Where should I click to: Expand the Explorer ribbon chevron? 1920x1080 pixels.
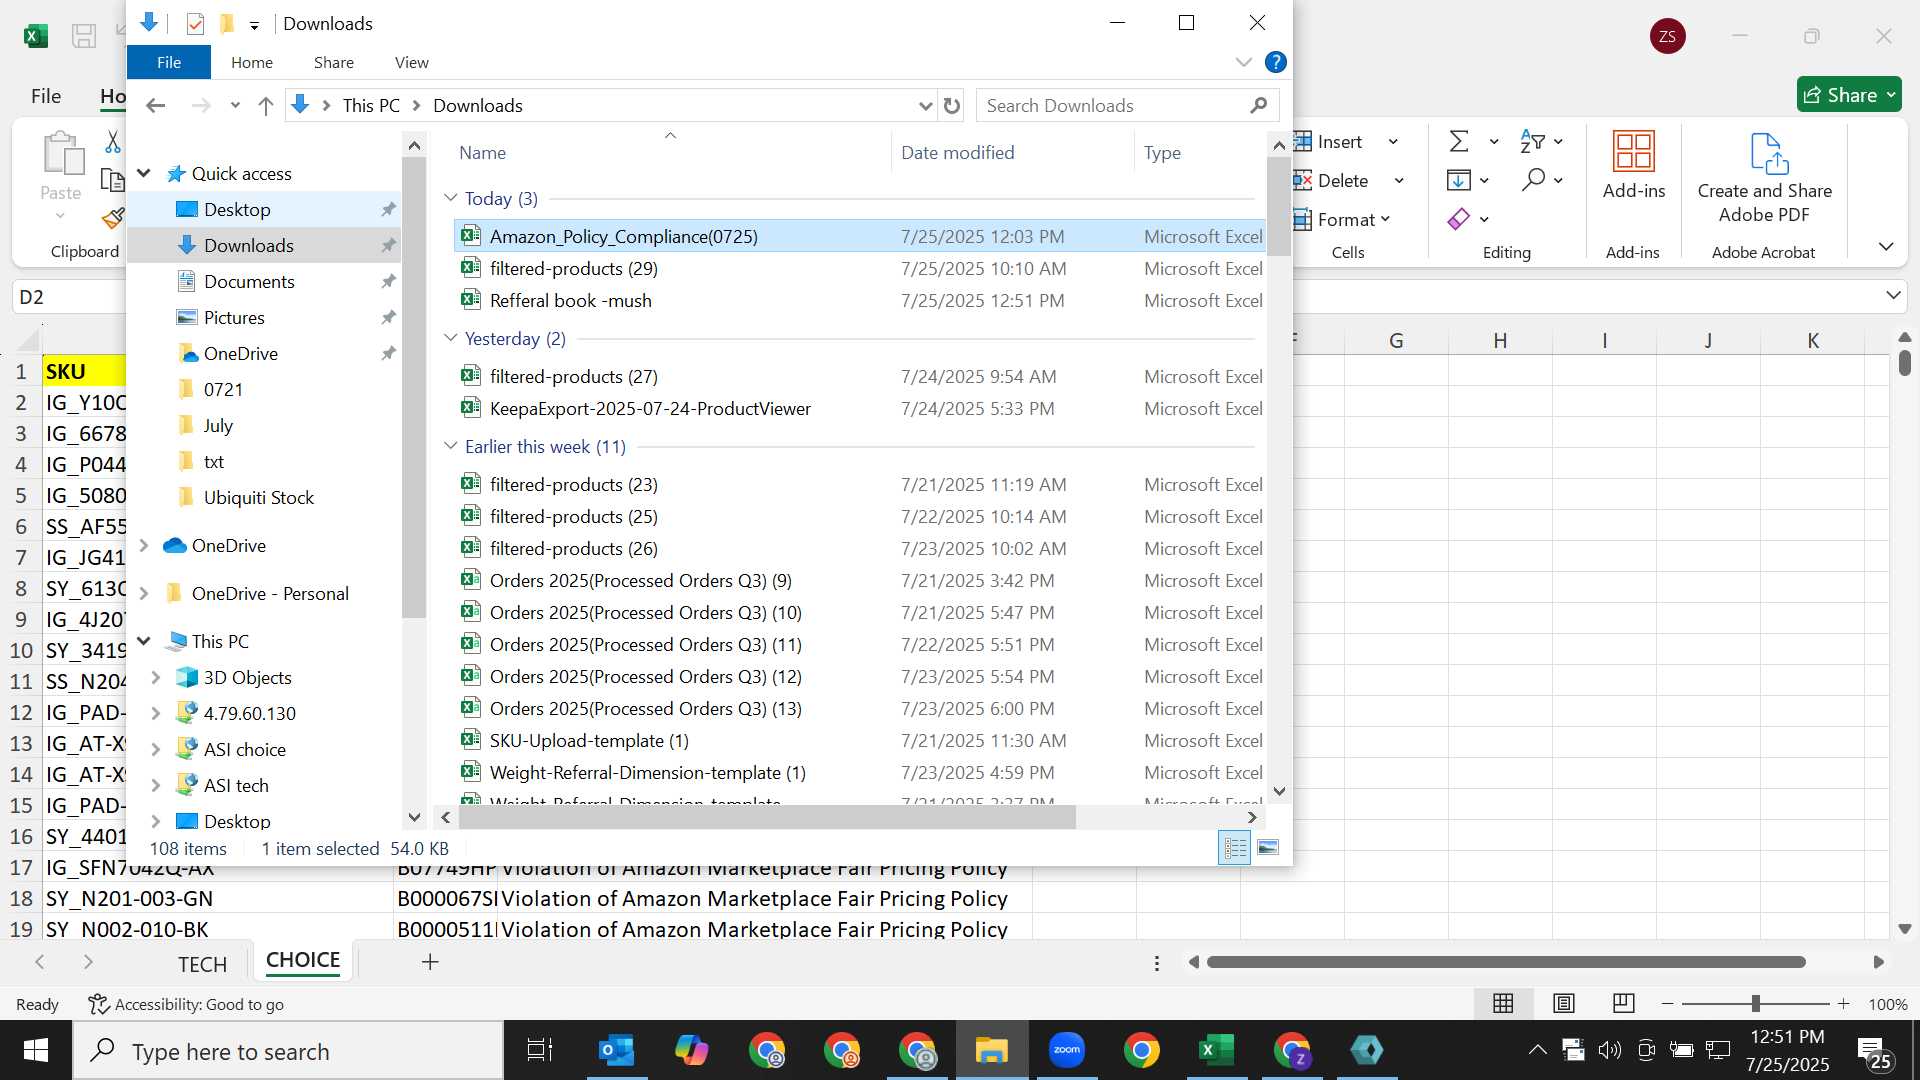(x=1243, y=62)
